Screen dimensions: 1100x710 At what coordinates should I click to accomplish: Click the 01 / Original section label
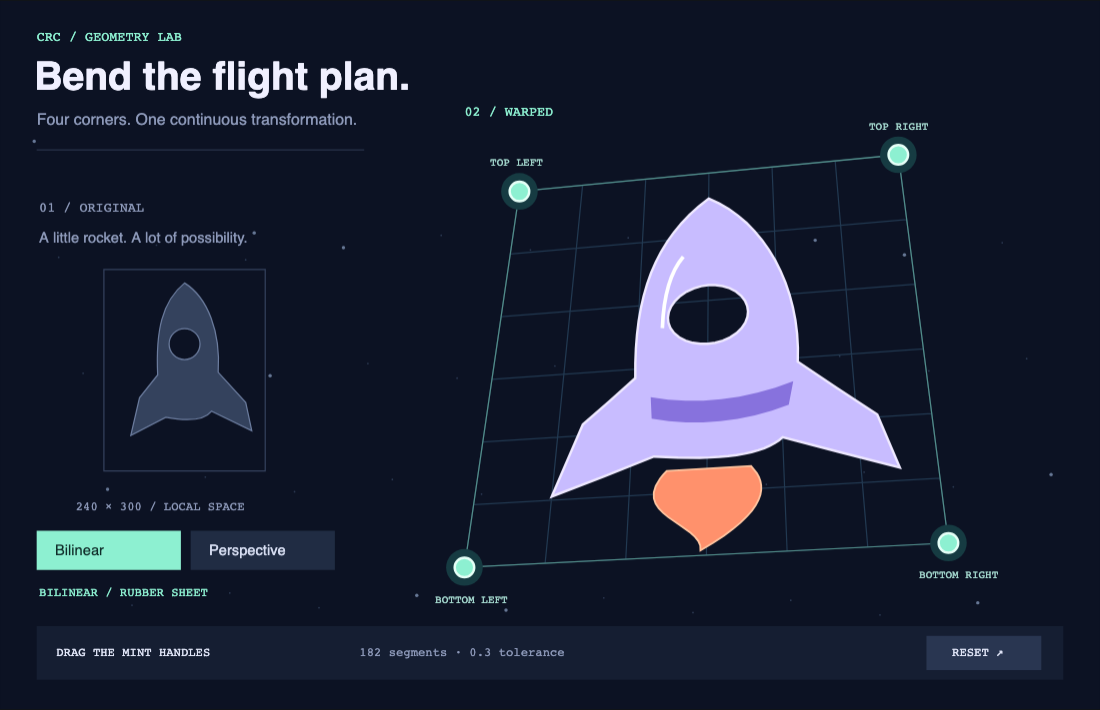click(92, 208)
